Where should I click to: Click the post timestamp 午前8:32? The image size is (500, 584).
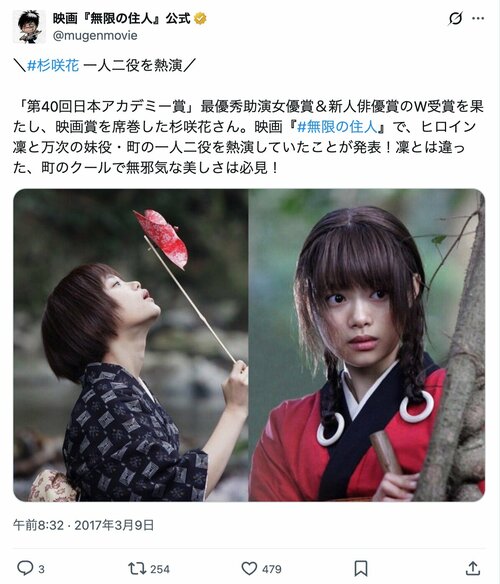point(38,525)
